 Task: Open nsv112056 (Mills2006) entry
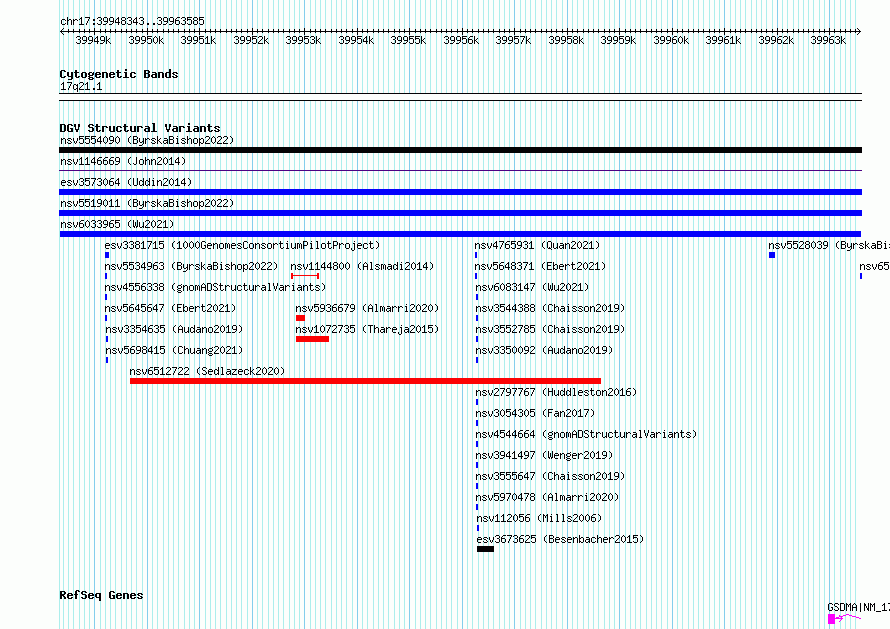click(539, 518)
